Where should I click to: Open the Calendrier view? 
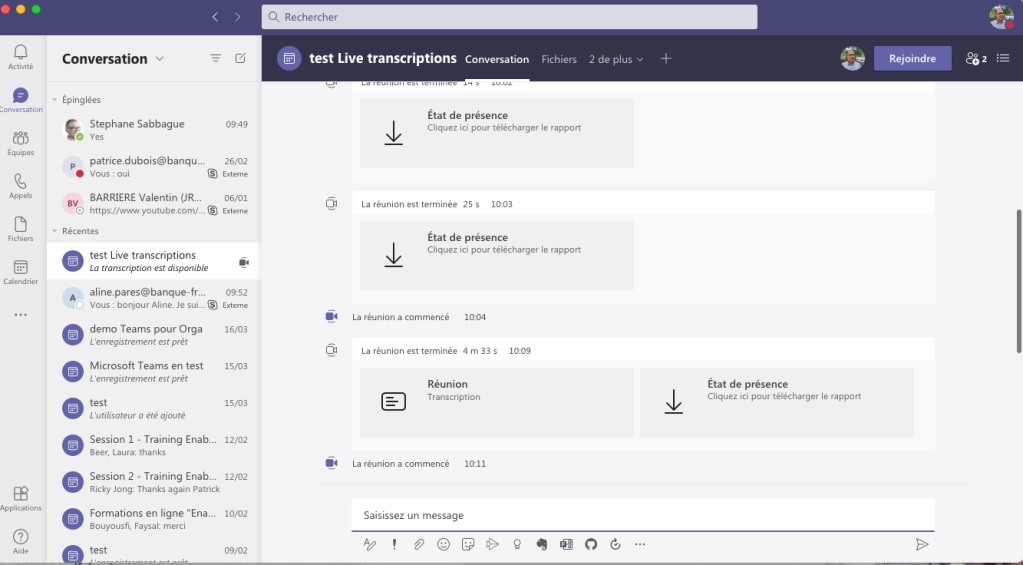pos(20,272)
